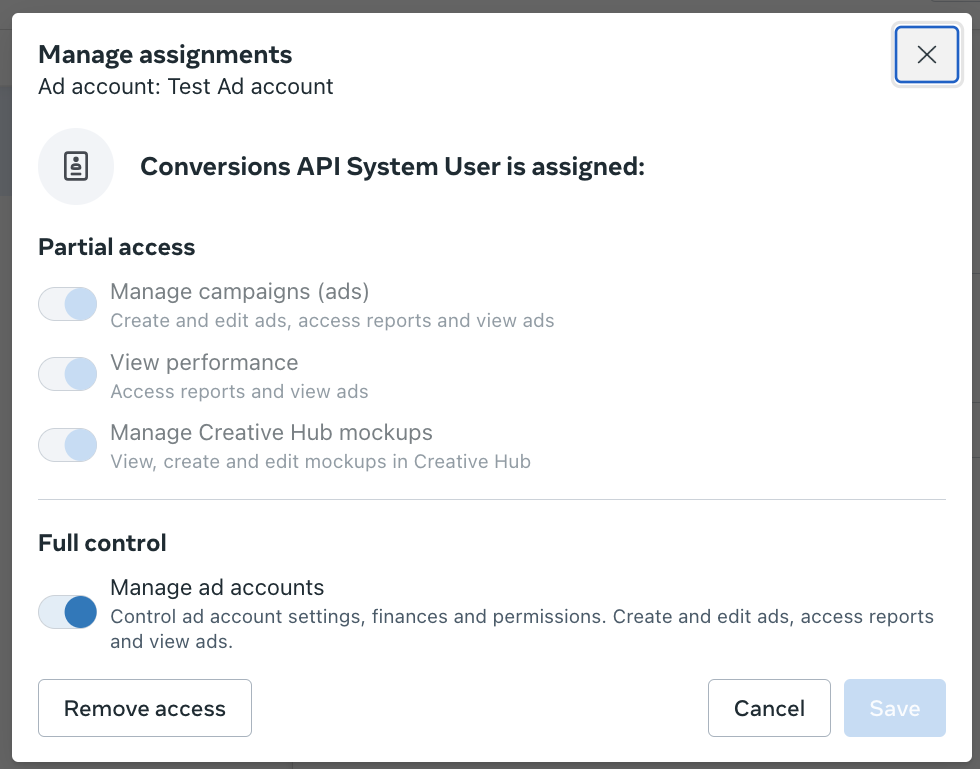Click 'Manage campaigns (ads)' label
This screenshot has height=769, width=980.
240,291
